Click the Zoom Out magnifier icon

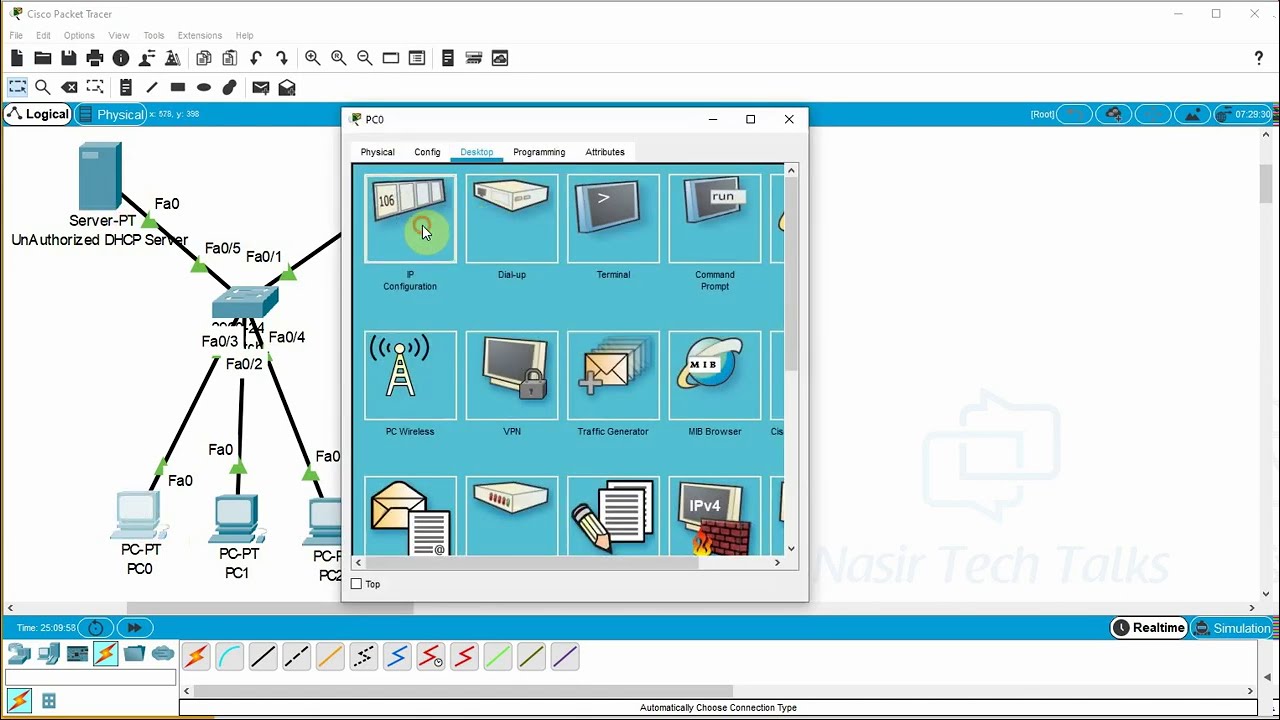[x=365, y=58]
